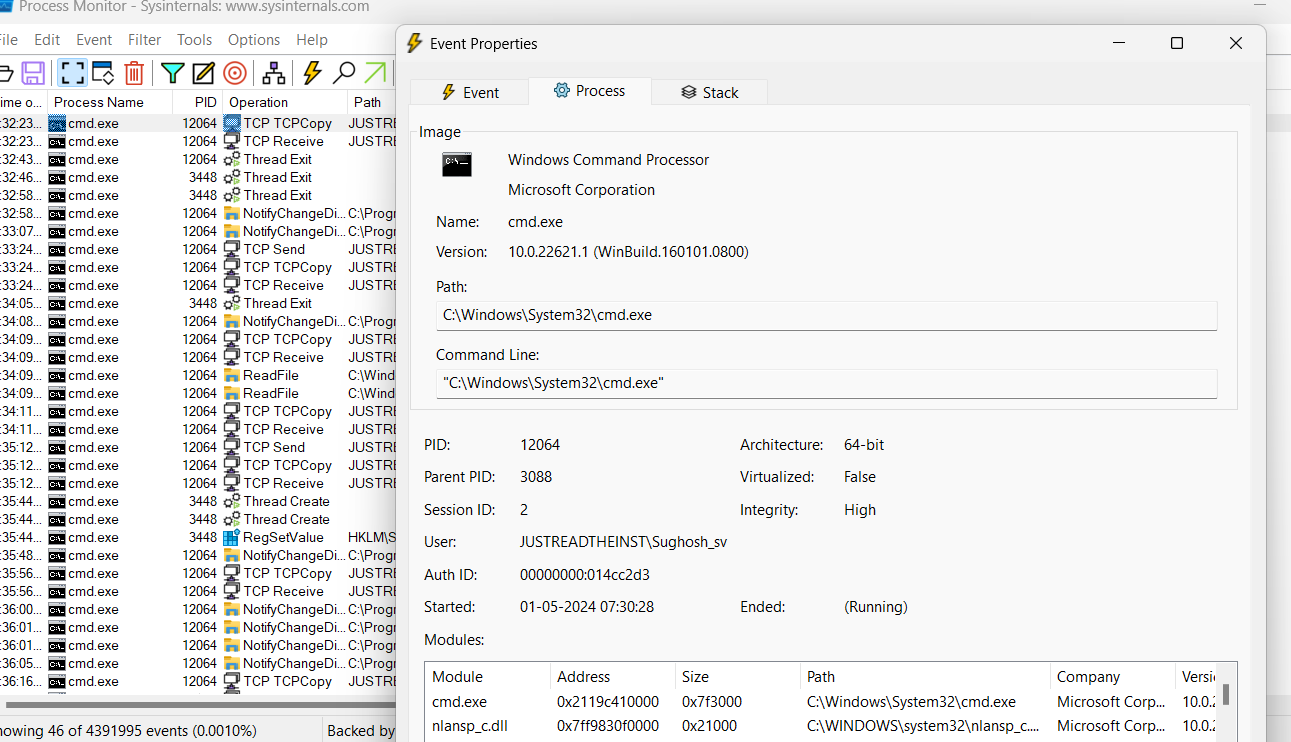Click the Ended value (Running)
1291x742 pixels.
(876, 606)
